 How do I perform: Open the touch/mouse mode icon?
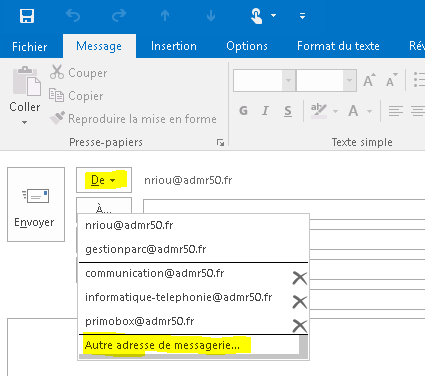(256, 16)
